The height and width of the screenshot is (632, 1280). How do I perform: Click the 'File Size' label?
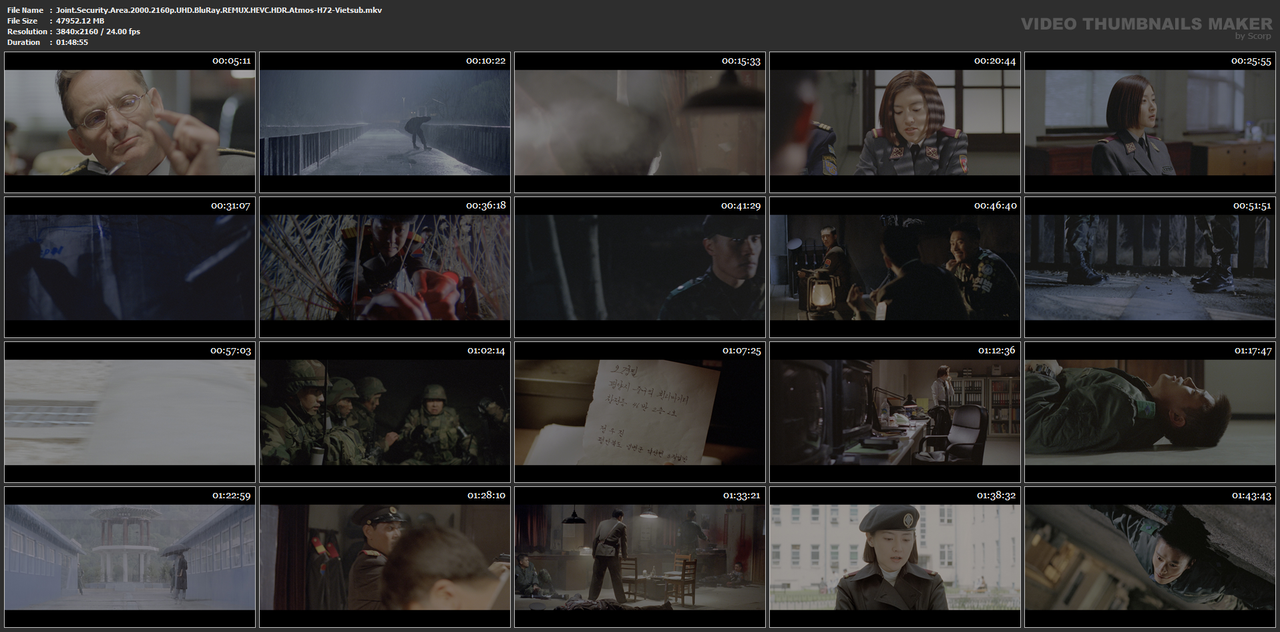[x=22, y=21]
